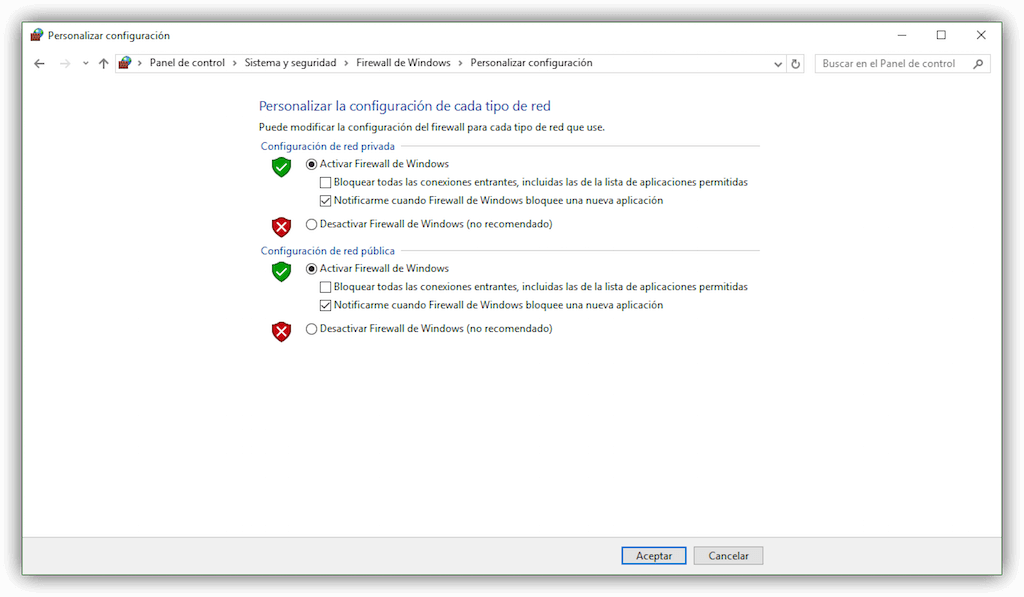Click red shield icon in private network section
Viewport: 1024px width, 597px height.
[281, 227]
